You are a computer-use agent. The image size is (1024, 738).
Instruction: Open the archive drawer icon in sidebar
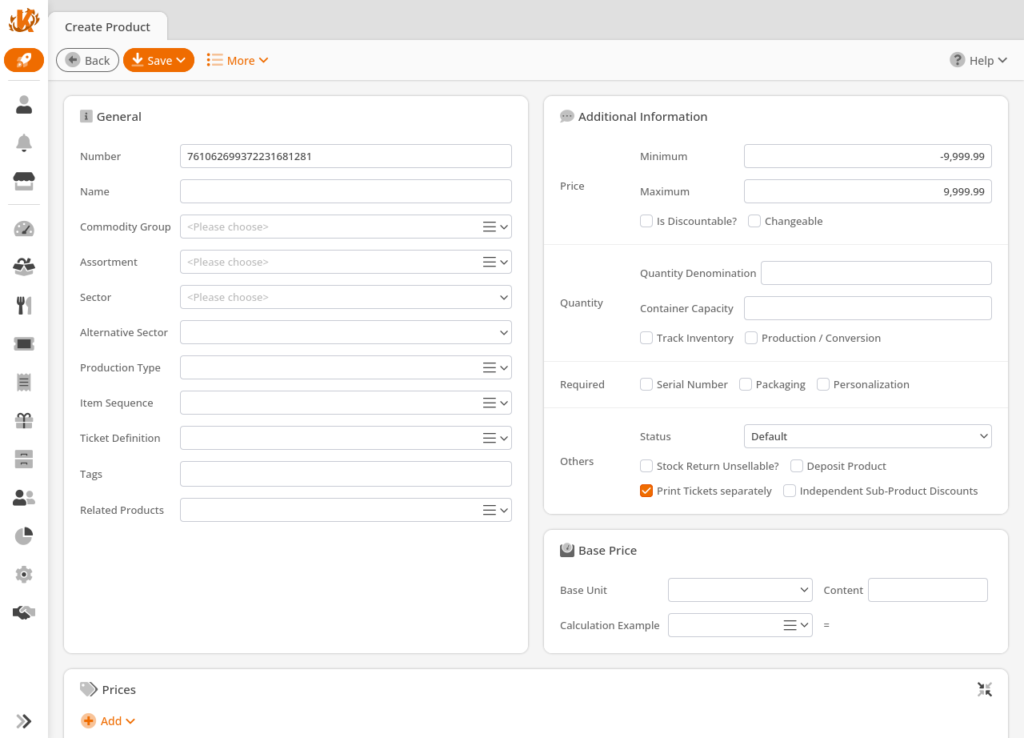24,459
